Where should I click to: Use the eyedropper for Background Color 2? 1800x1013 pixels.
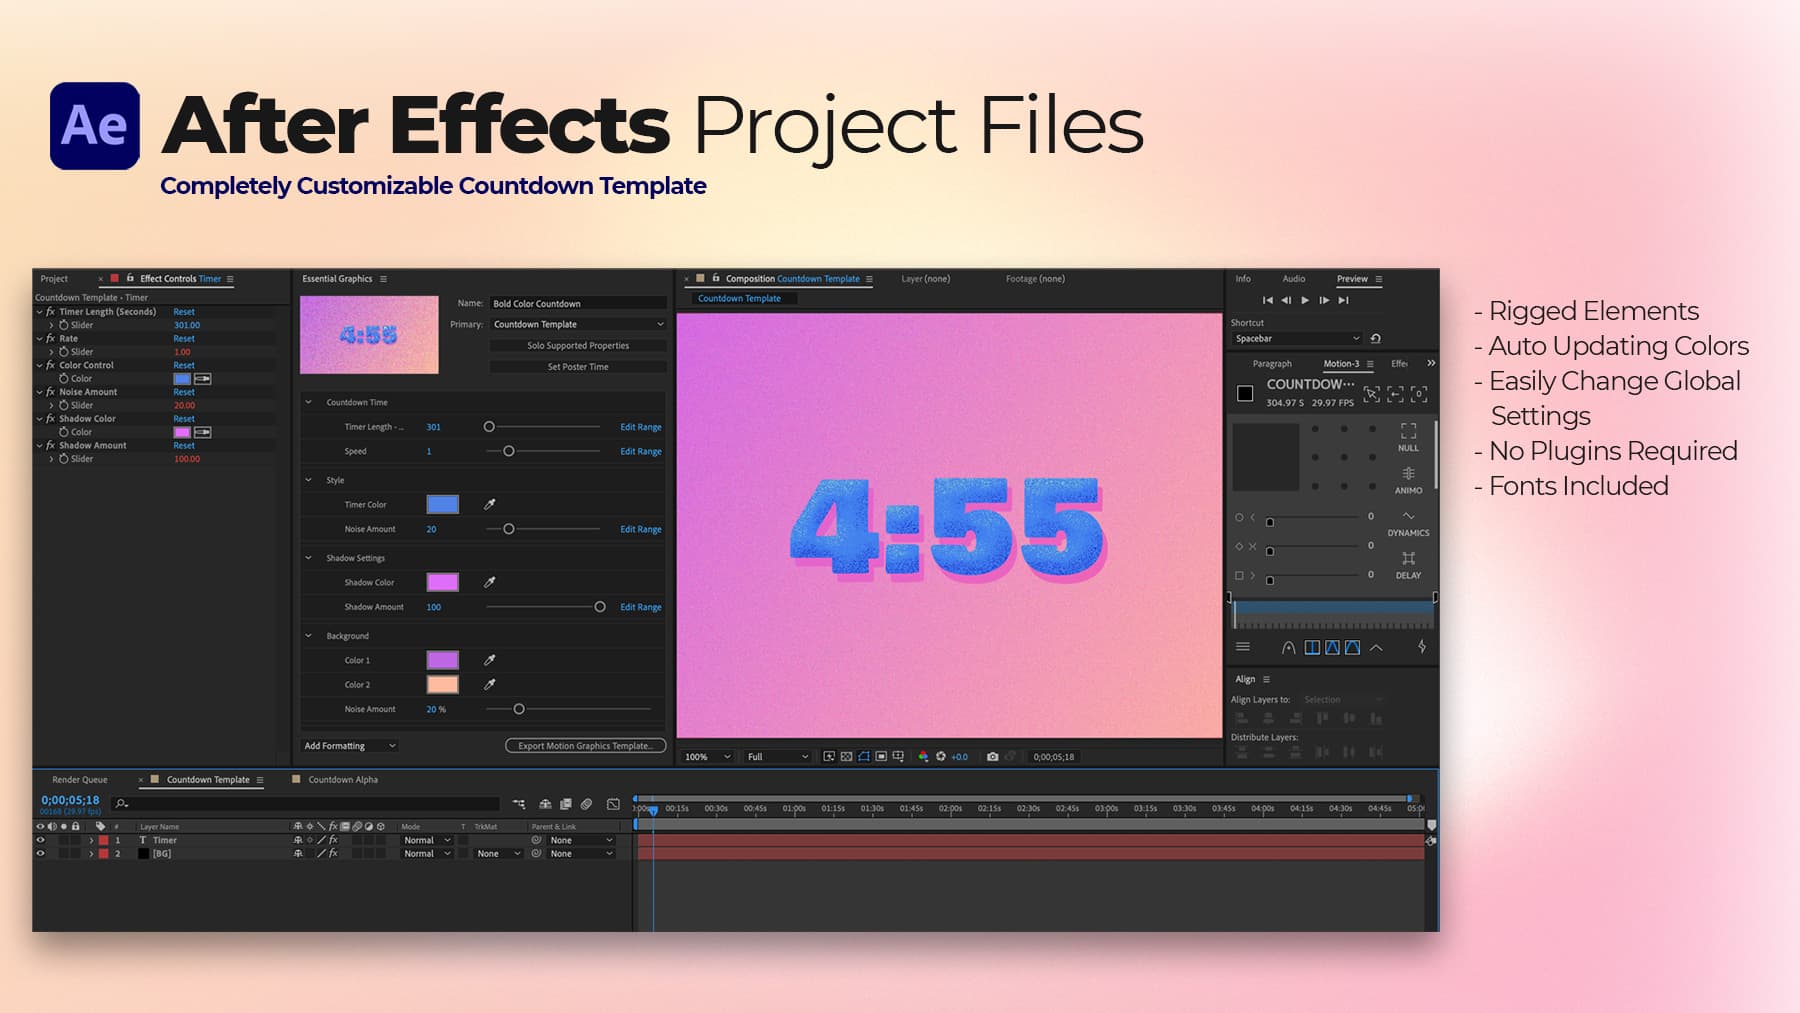coord(489,684)
